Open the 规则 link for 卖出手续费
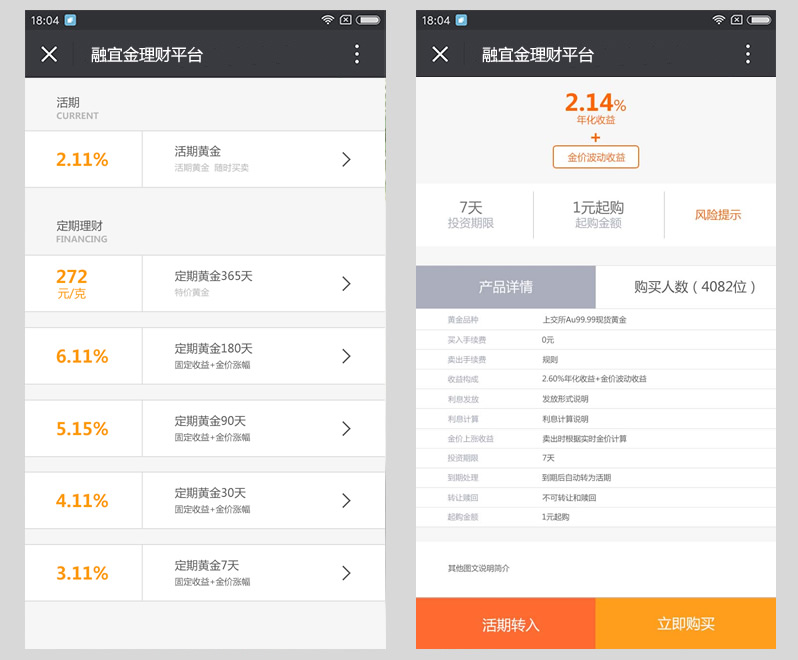The height and width of the screenshot is (660, 798). pyautogui.click(x=550, y=359)
